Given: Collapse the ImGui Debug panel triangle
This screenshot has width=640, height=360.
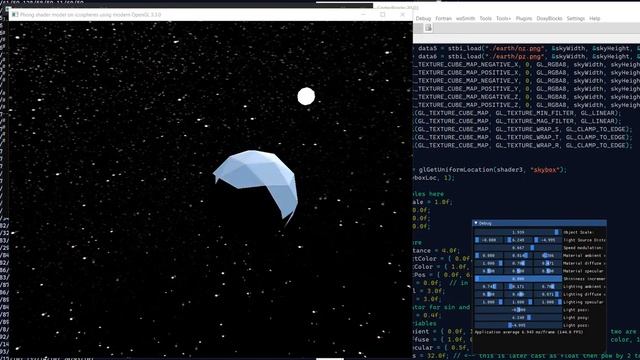Looking at the screenshot, I should [476, 223].
